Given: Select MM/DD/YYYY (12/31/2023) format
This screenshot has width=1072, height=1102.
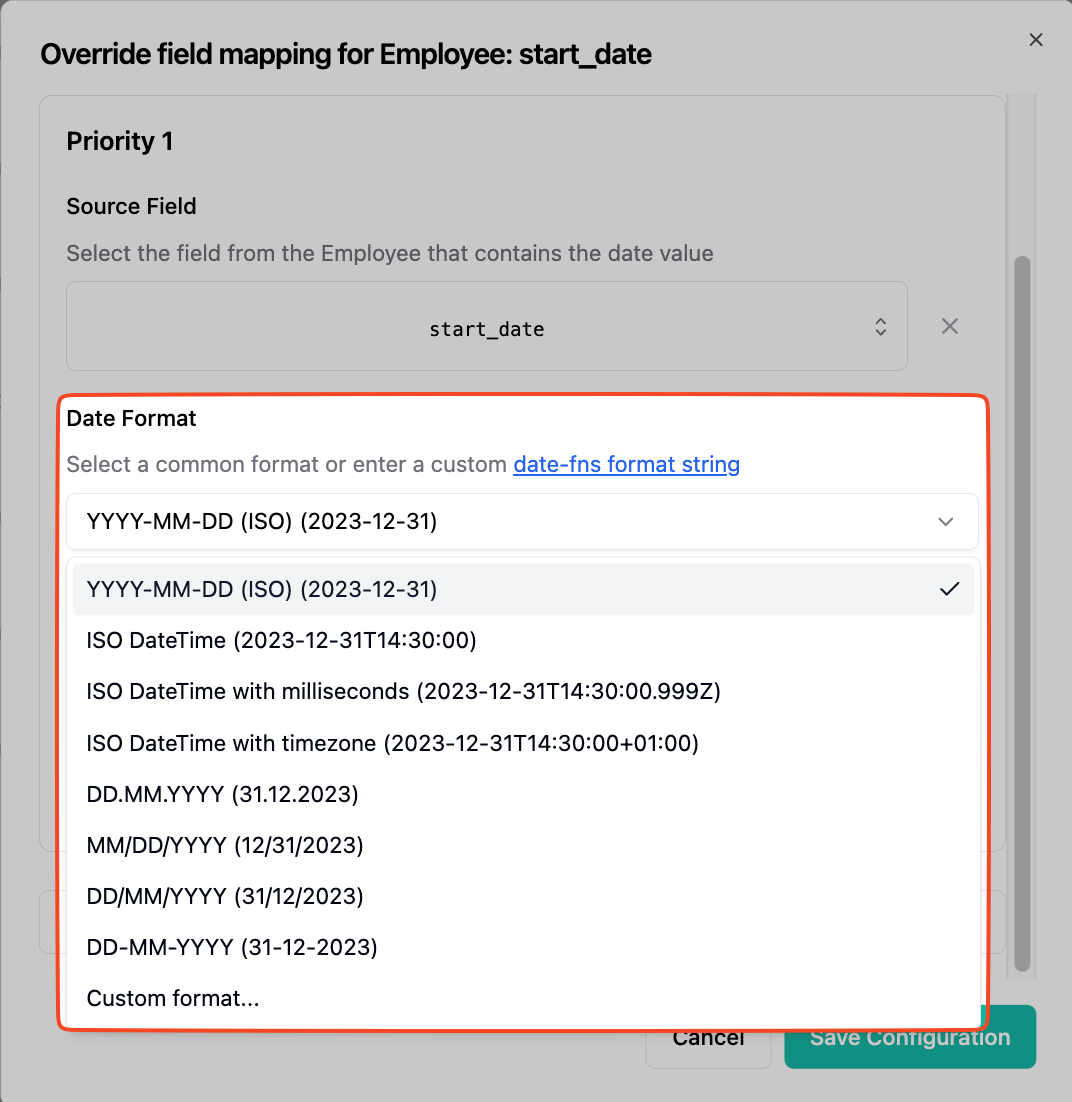Looking at the screenshot, I should [523, 845].
